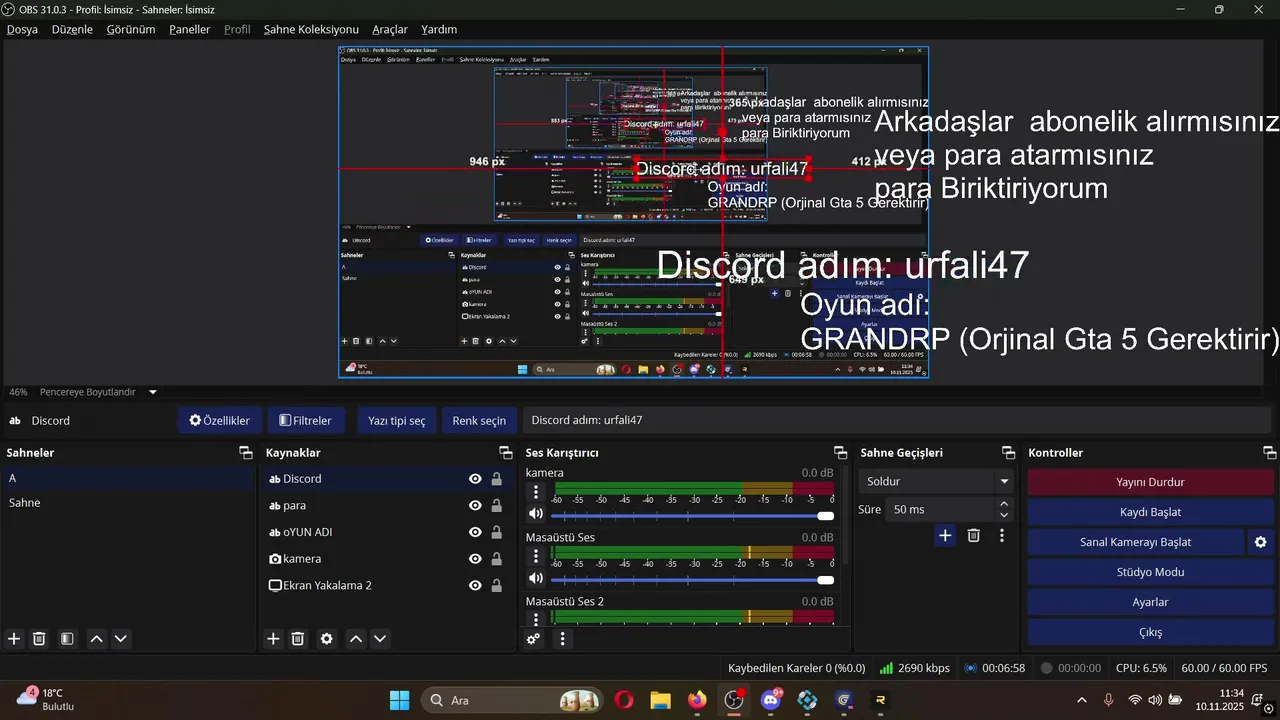Open the Dosya menu
The height and width of the screenshot is (720, 1280).
(x=22, y=29)
